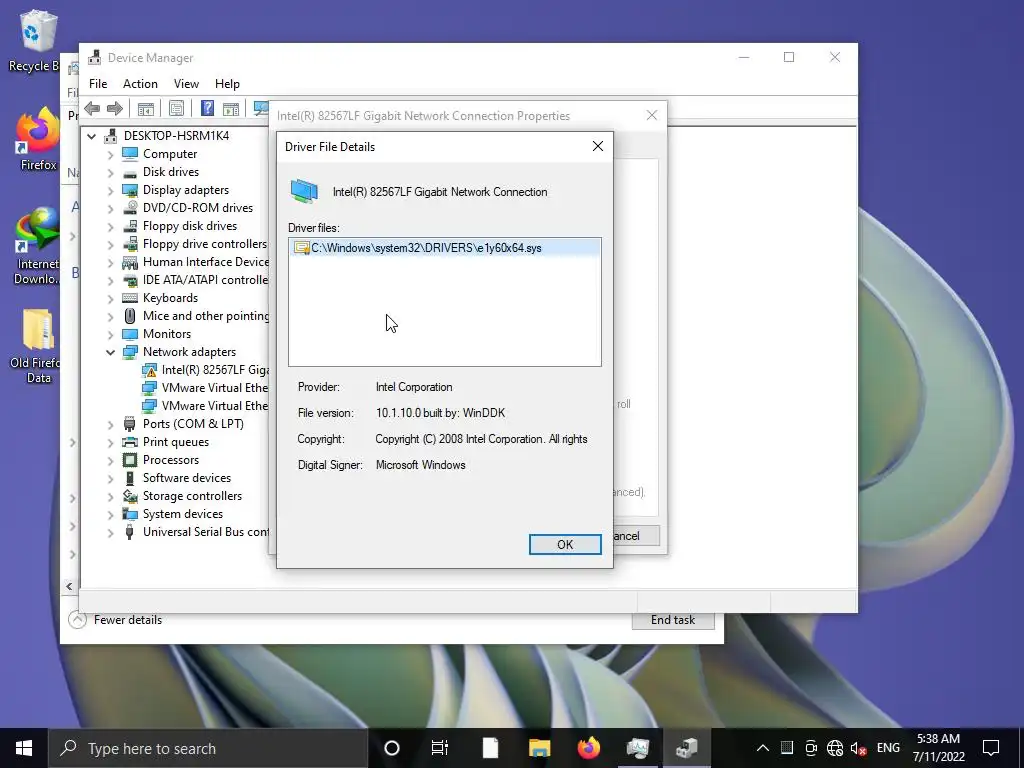Expand the Disk drives category
1024x768 pixels.
coord(110,172)
